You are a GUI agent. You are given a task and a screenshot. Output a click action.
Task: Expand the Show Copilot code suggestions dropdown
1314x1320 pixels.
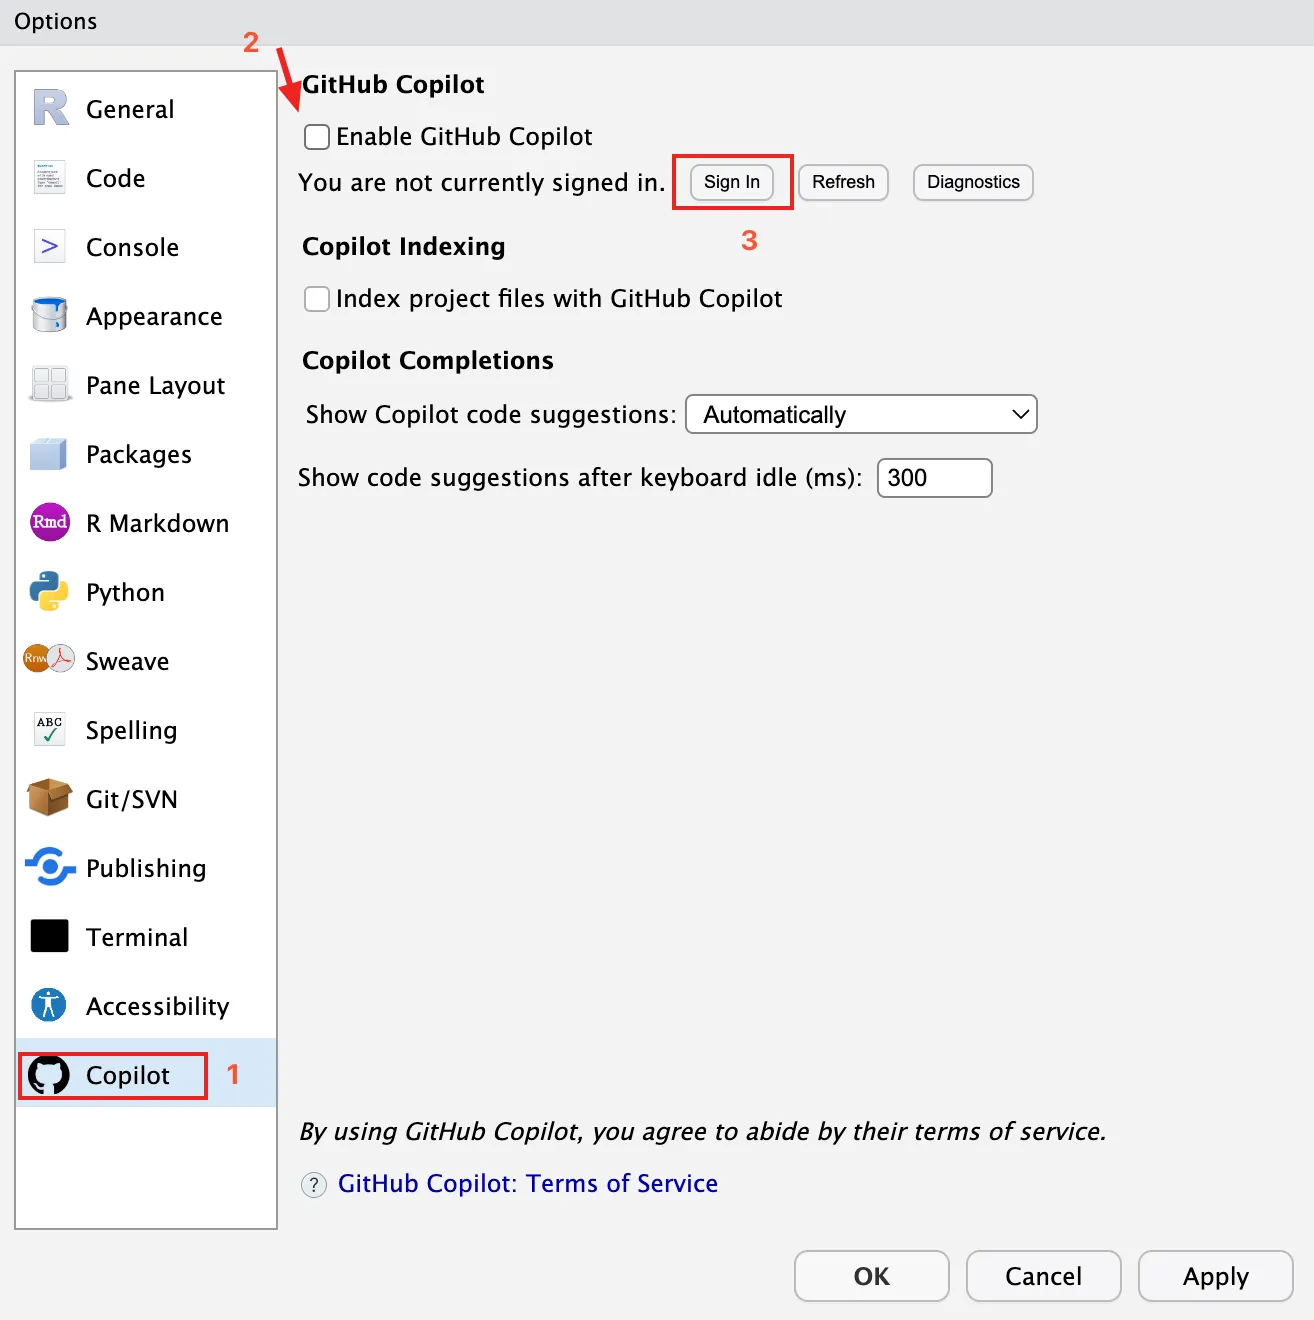click(861, 414)
